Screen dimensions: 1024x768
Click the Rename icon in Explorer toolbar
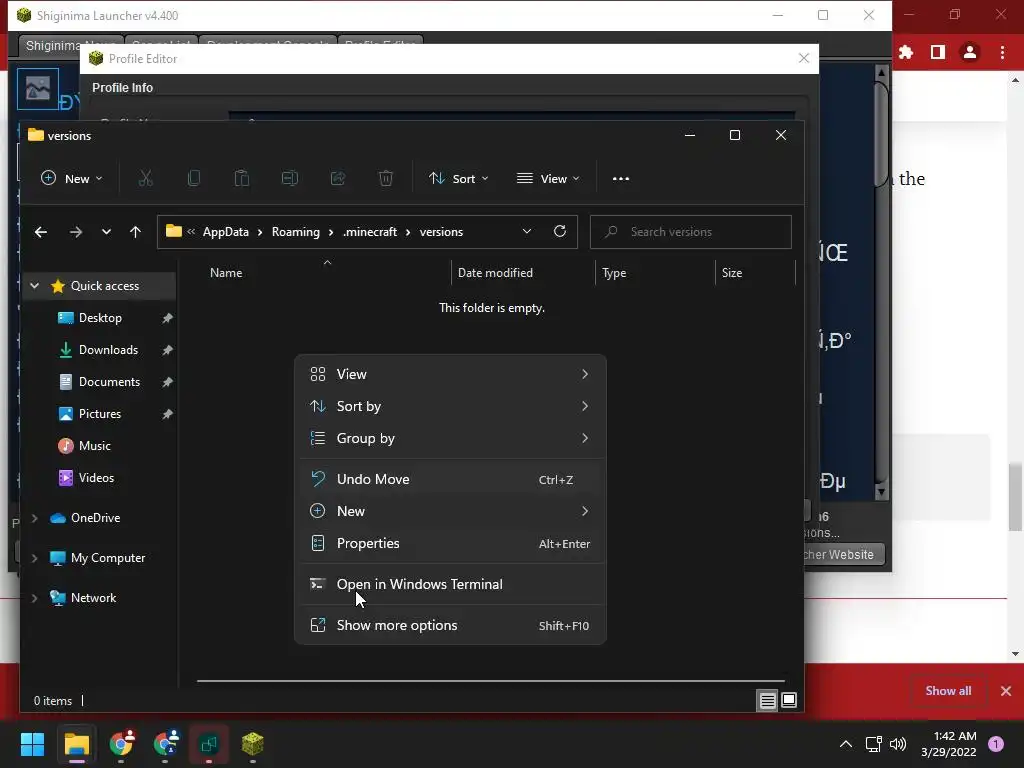[x=290, y=178]
